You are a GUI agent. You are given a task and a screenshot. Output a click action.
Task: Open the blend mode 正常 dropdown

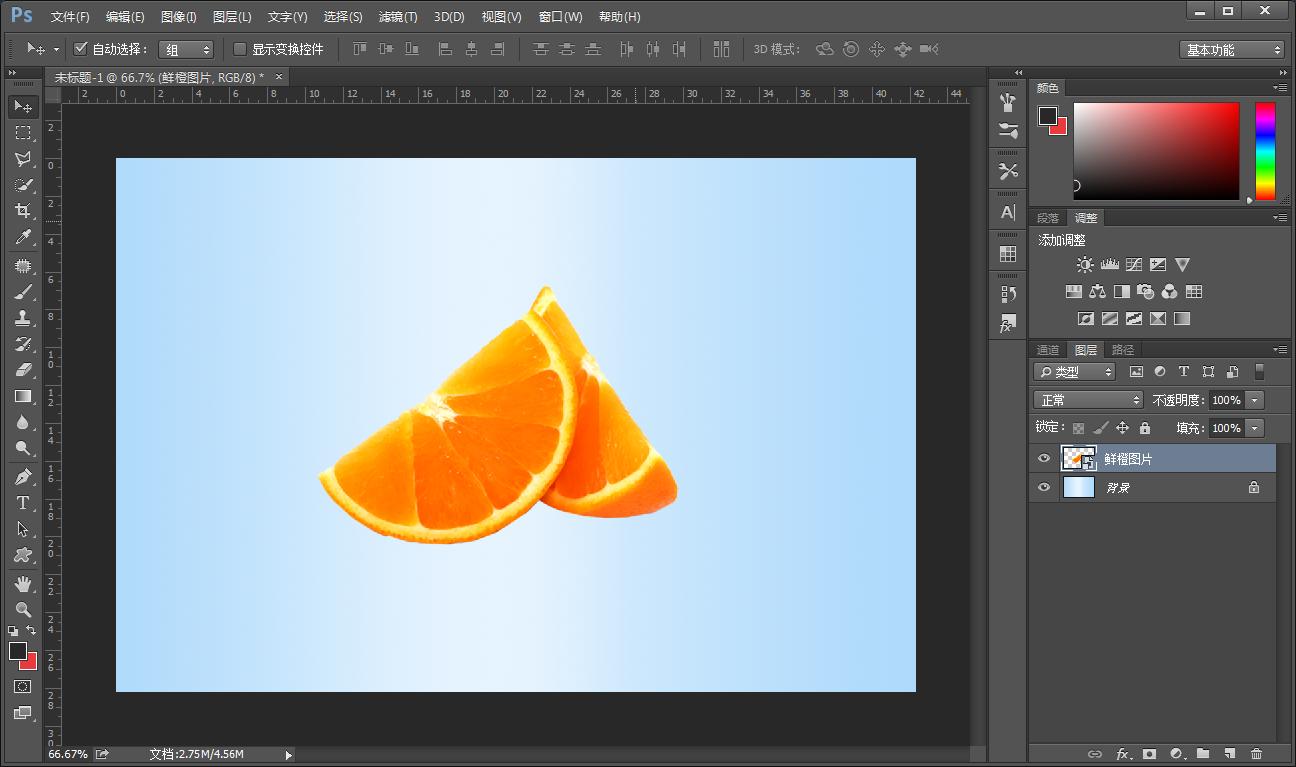point(1088,400)
